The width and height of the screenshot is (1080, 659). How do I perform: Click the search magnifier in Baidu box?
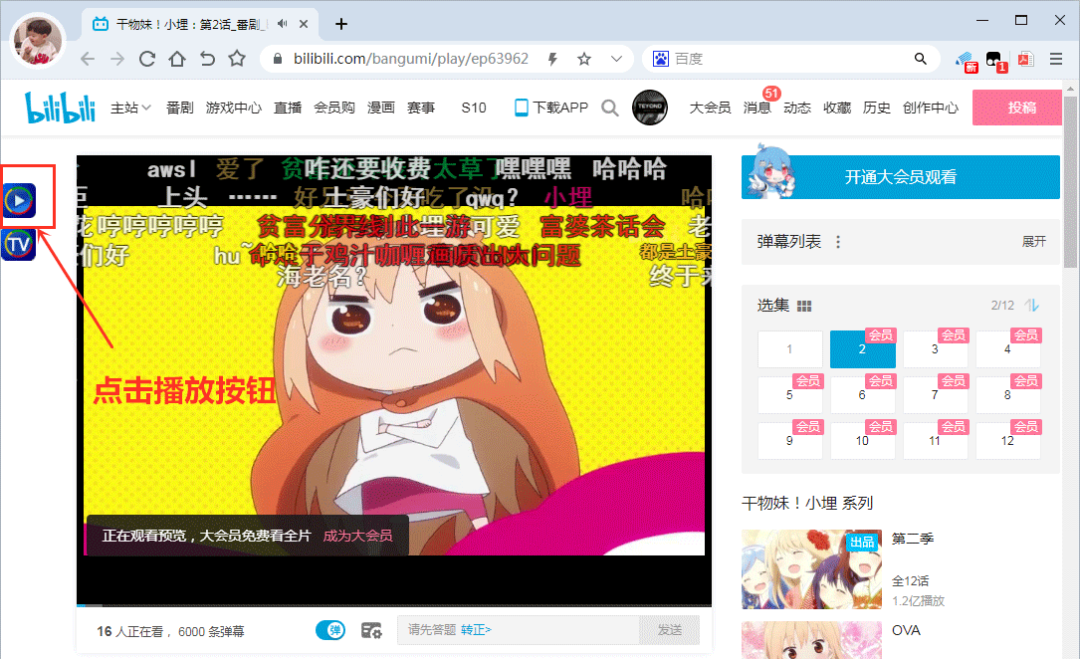920,59
